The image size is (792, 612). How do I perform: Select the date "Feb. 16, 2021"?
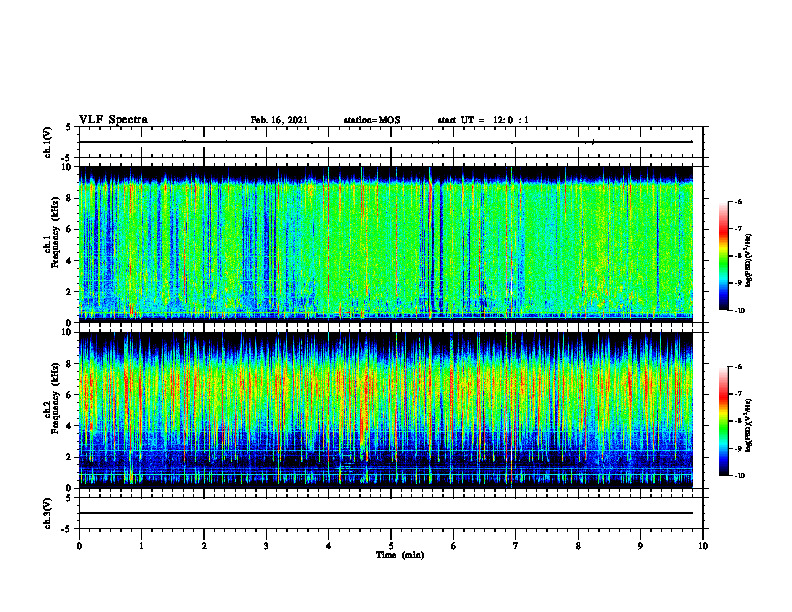coord(279,120)
